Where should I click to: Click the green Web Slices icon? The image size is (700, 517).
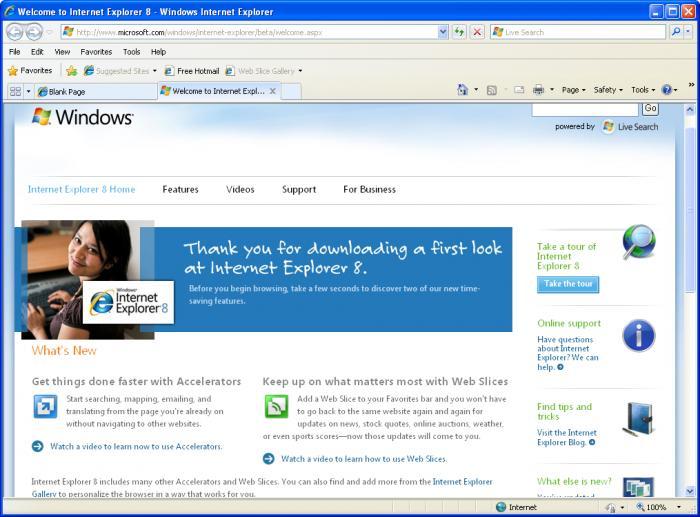[x=276, y=406]
